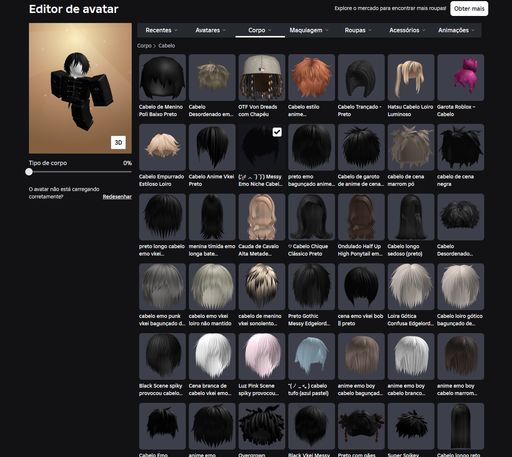This screenshot has height=457, width=512.
Task: Select Cabelo de Menino Poli Baixo Preto hair
Action: click(x=162, y=77)
